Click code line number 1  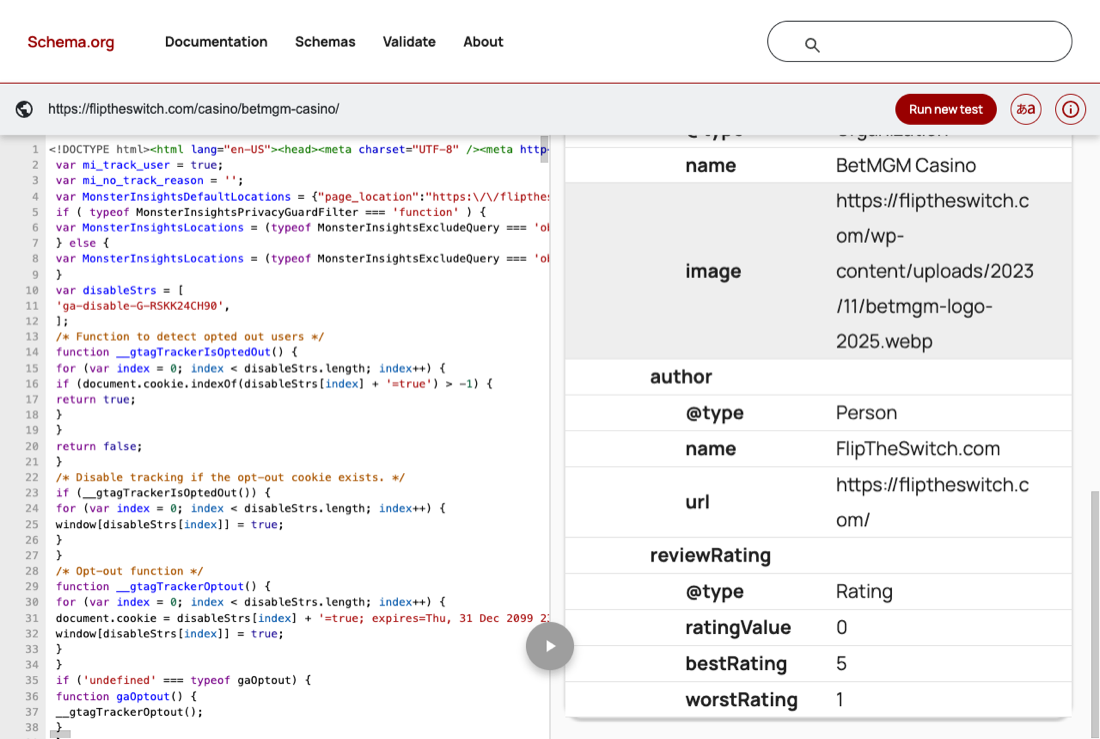(35, 149)
